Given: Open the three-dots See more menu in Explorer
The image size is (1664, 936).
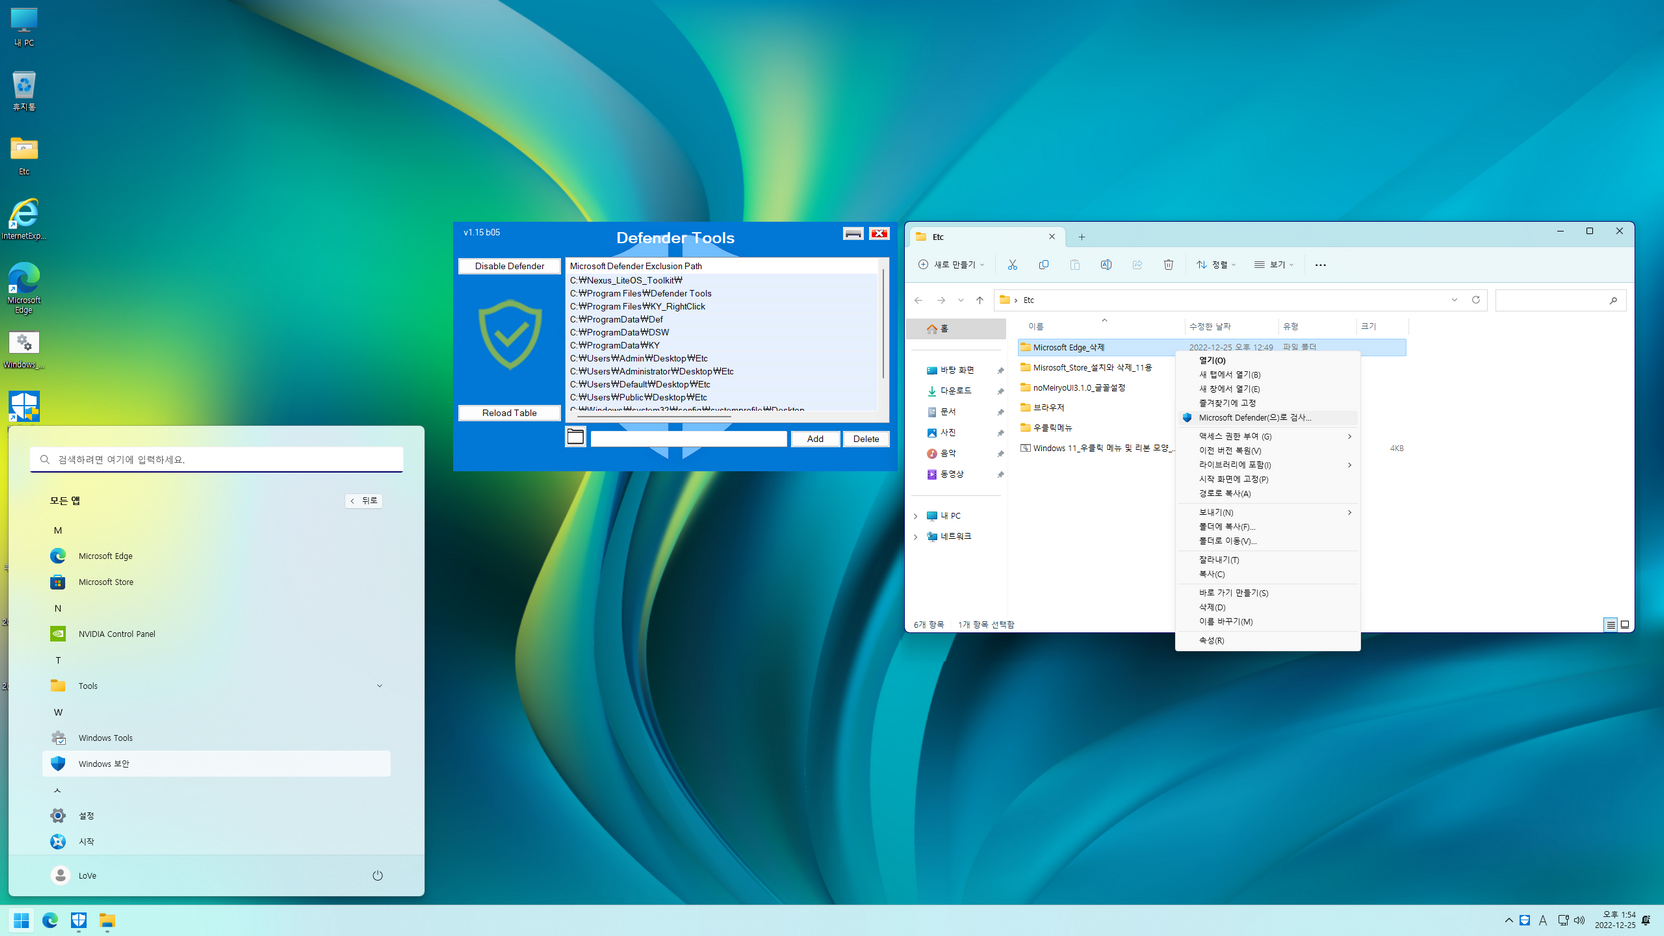Looking at the screenshot, I should [x=1320, y=265].
